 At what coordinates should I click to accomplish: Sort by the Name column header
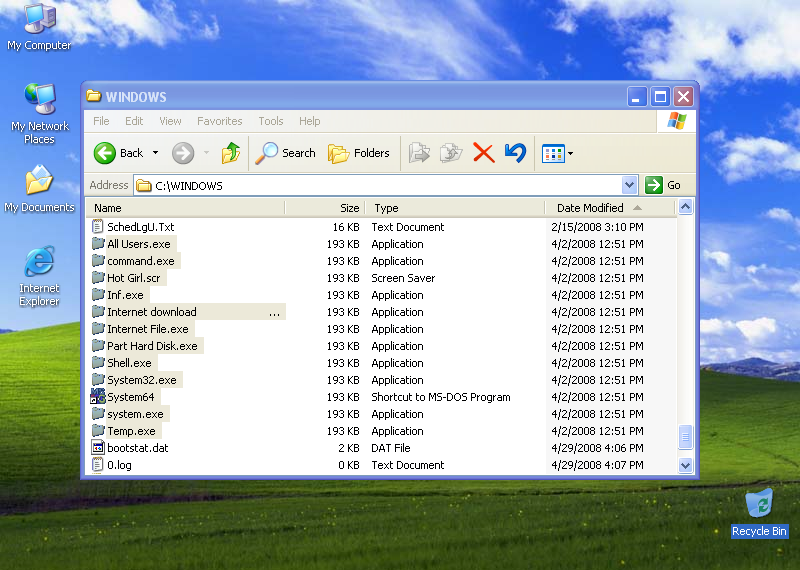coord(185,208)
